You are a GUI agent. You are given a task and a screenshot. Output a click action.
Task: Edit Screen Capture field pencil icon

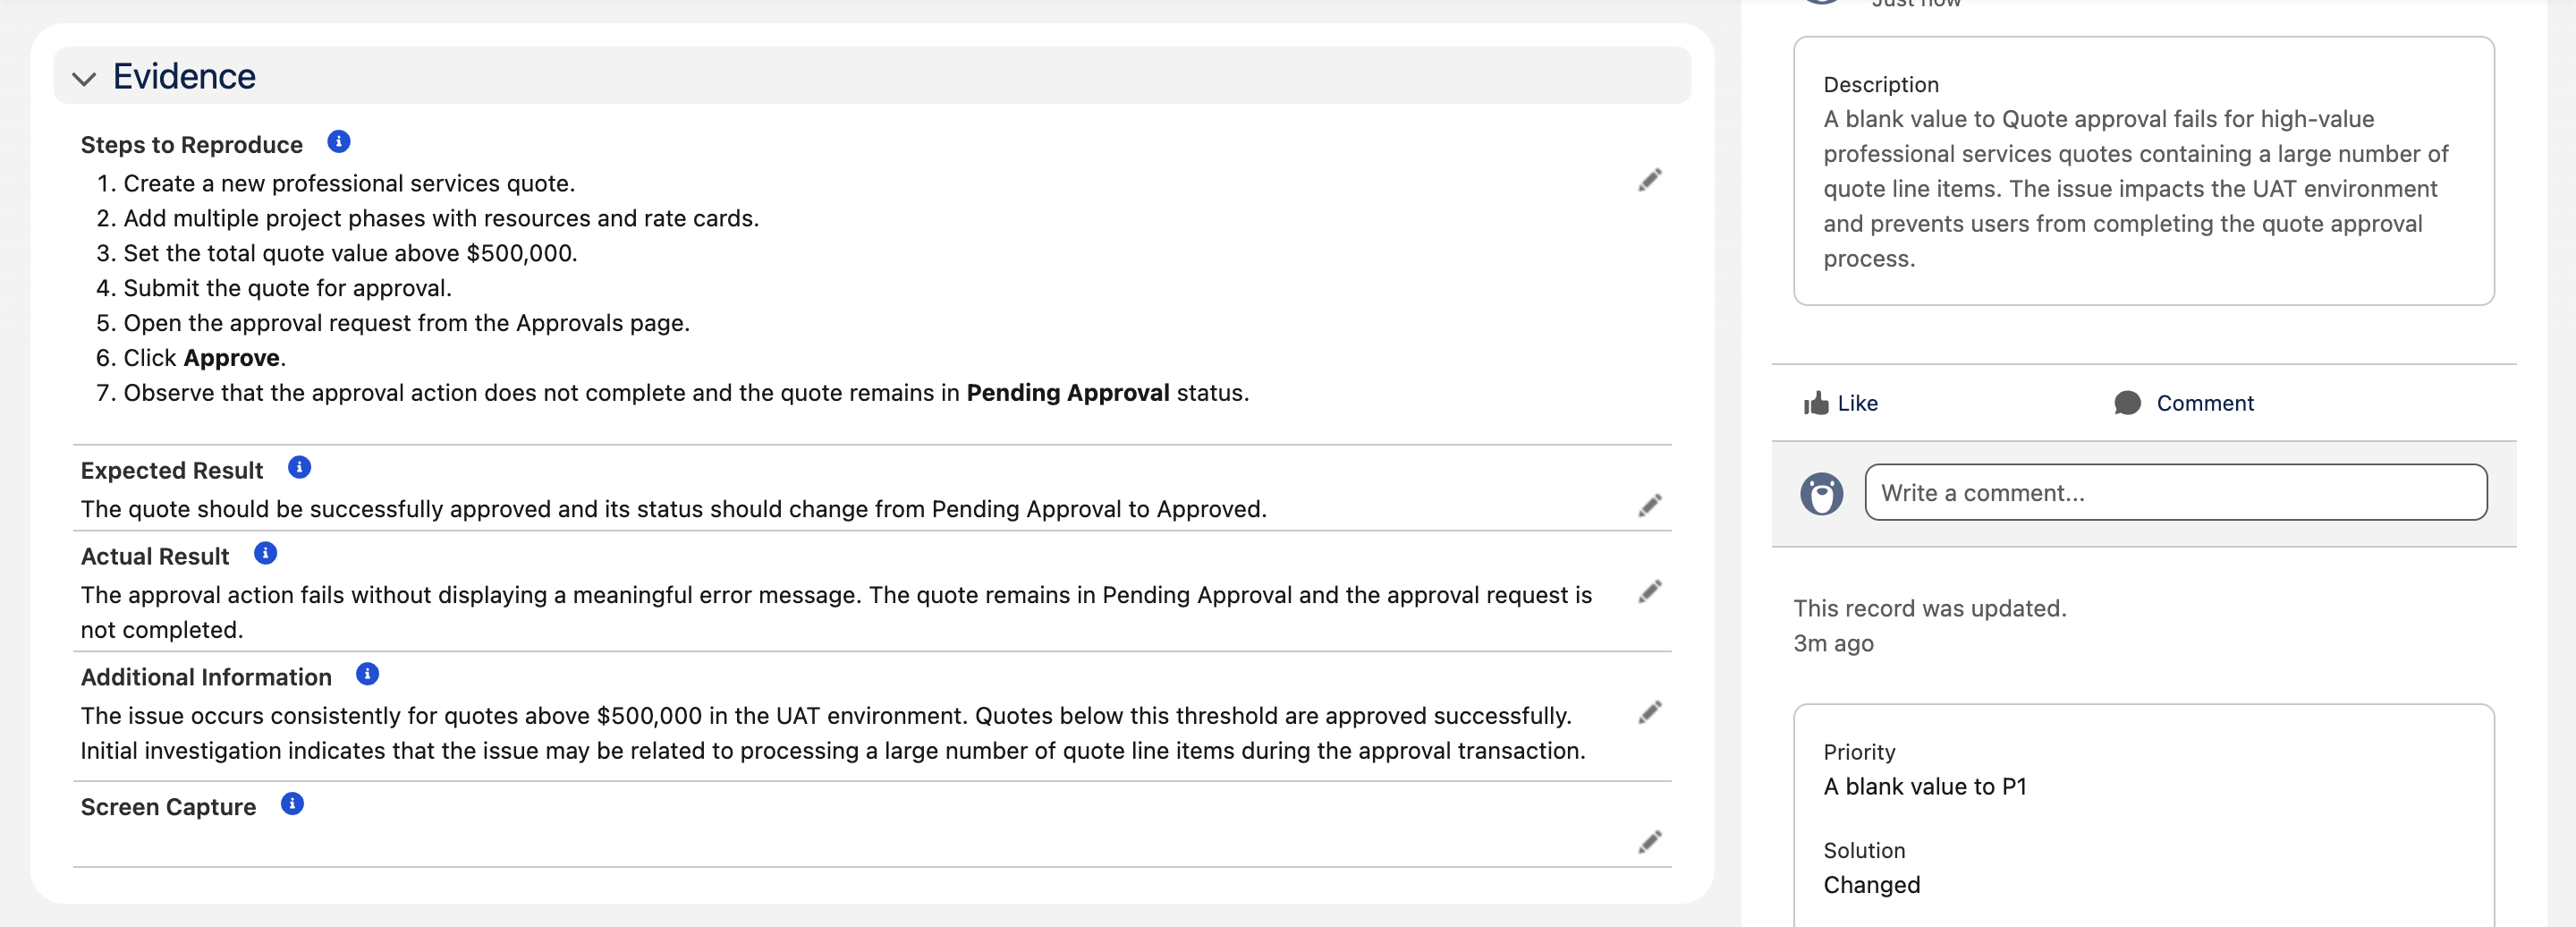coord(1650,842)
